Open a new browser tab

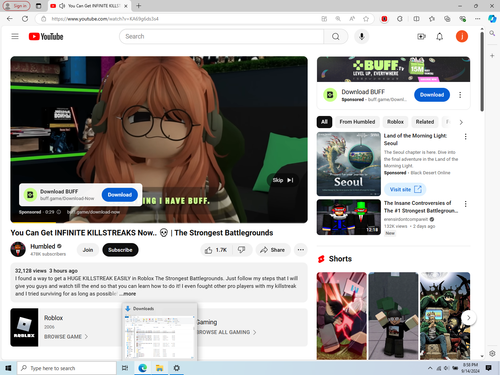pos(139,6)
